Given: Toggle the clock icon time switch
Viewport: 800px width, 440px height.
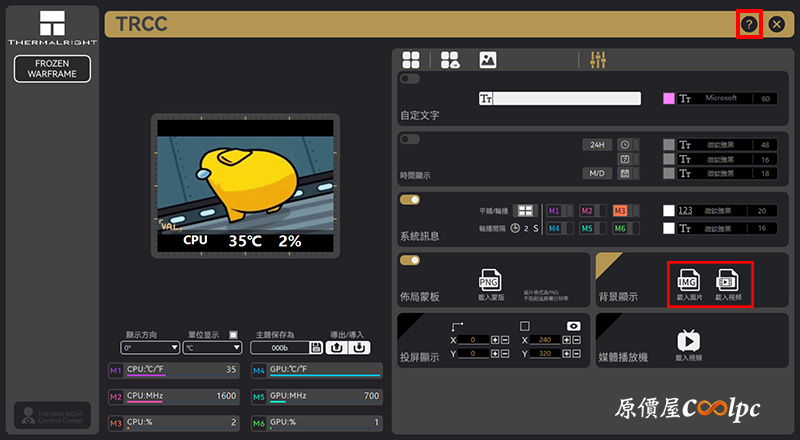Looking at the screenshot, I should click(628, 144).
